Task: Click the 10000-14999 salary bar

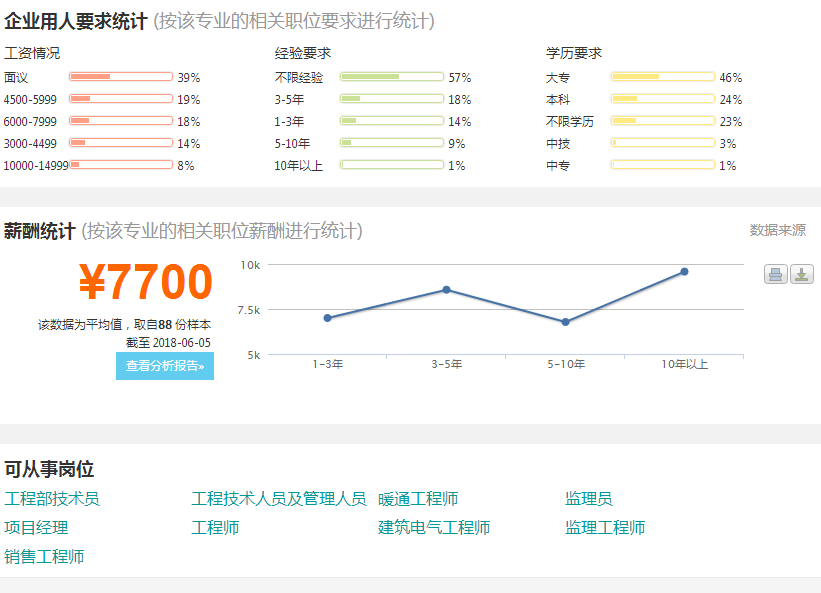Action: click(x=121, y=165)
